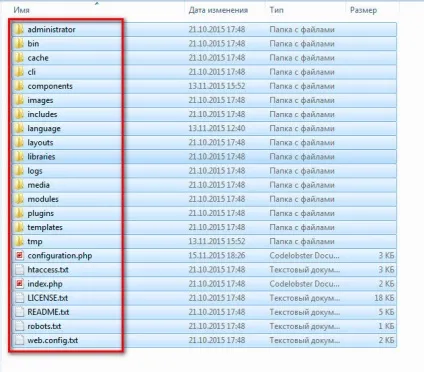Click the web.config.txt file icon

pyautogui.click(x=19, y=340)
